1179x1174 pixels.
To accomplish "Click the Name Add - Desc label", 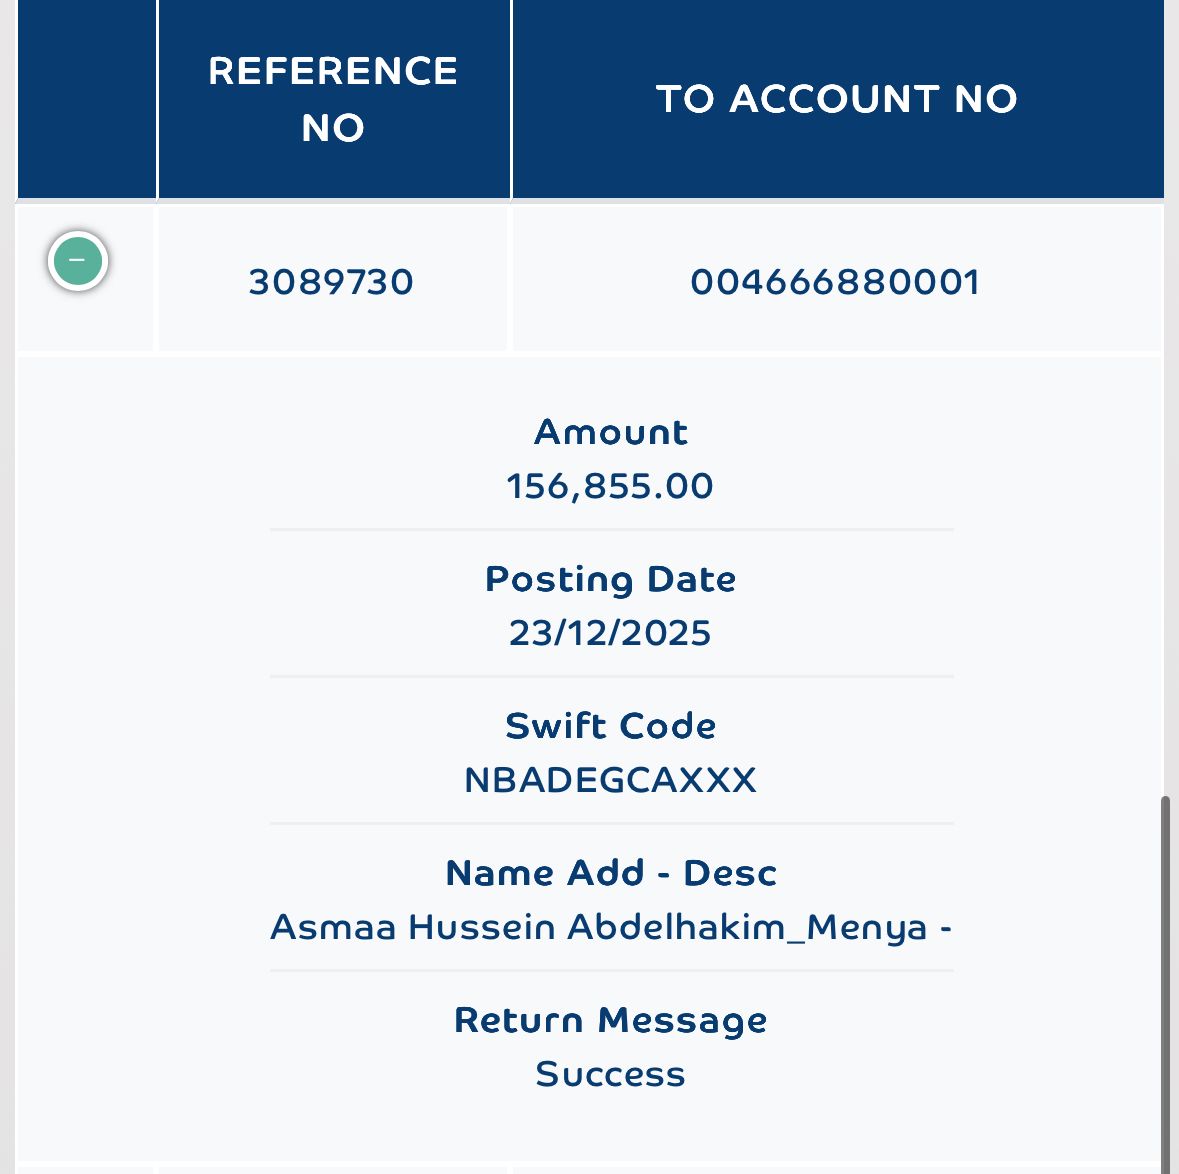I will pos(611,873).
